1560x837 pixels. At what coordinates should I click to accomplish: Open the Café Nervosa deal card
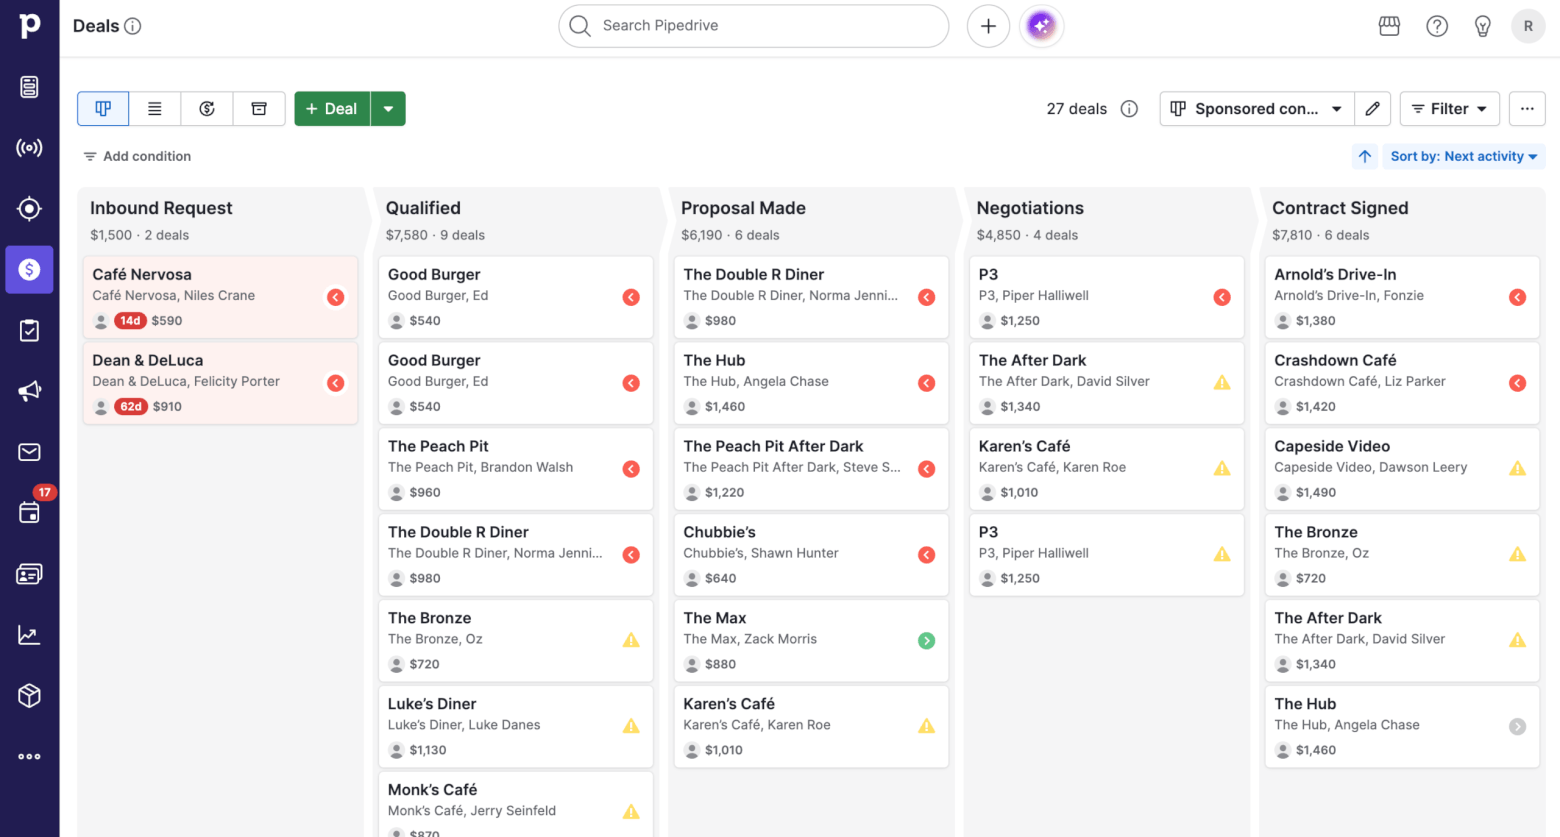click(220, 297)
